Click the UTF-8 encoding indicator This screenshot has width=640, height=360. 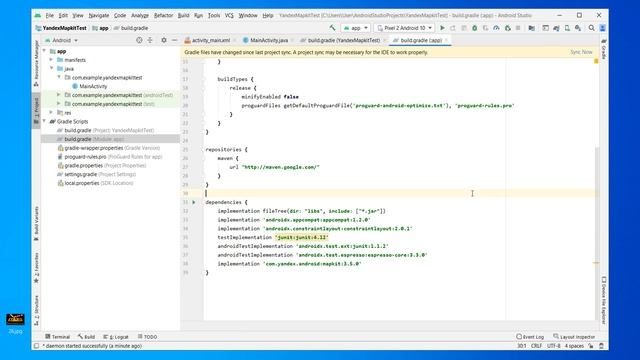click(553, 346)
